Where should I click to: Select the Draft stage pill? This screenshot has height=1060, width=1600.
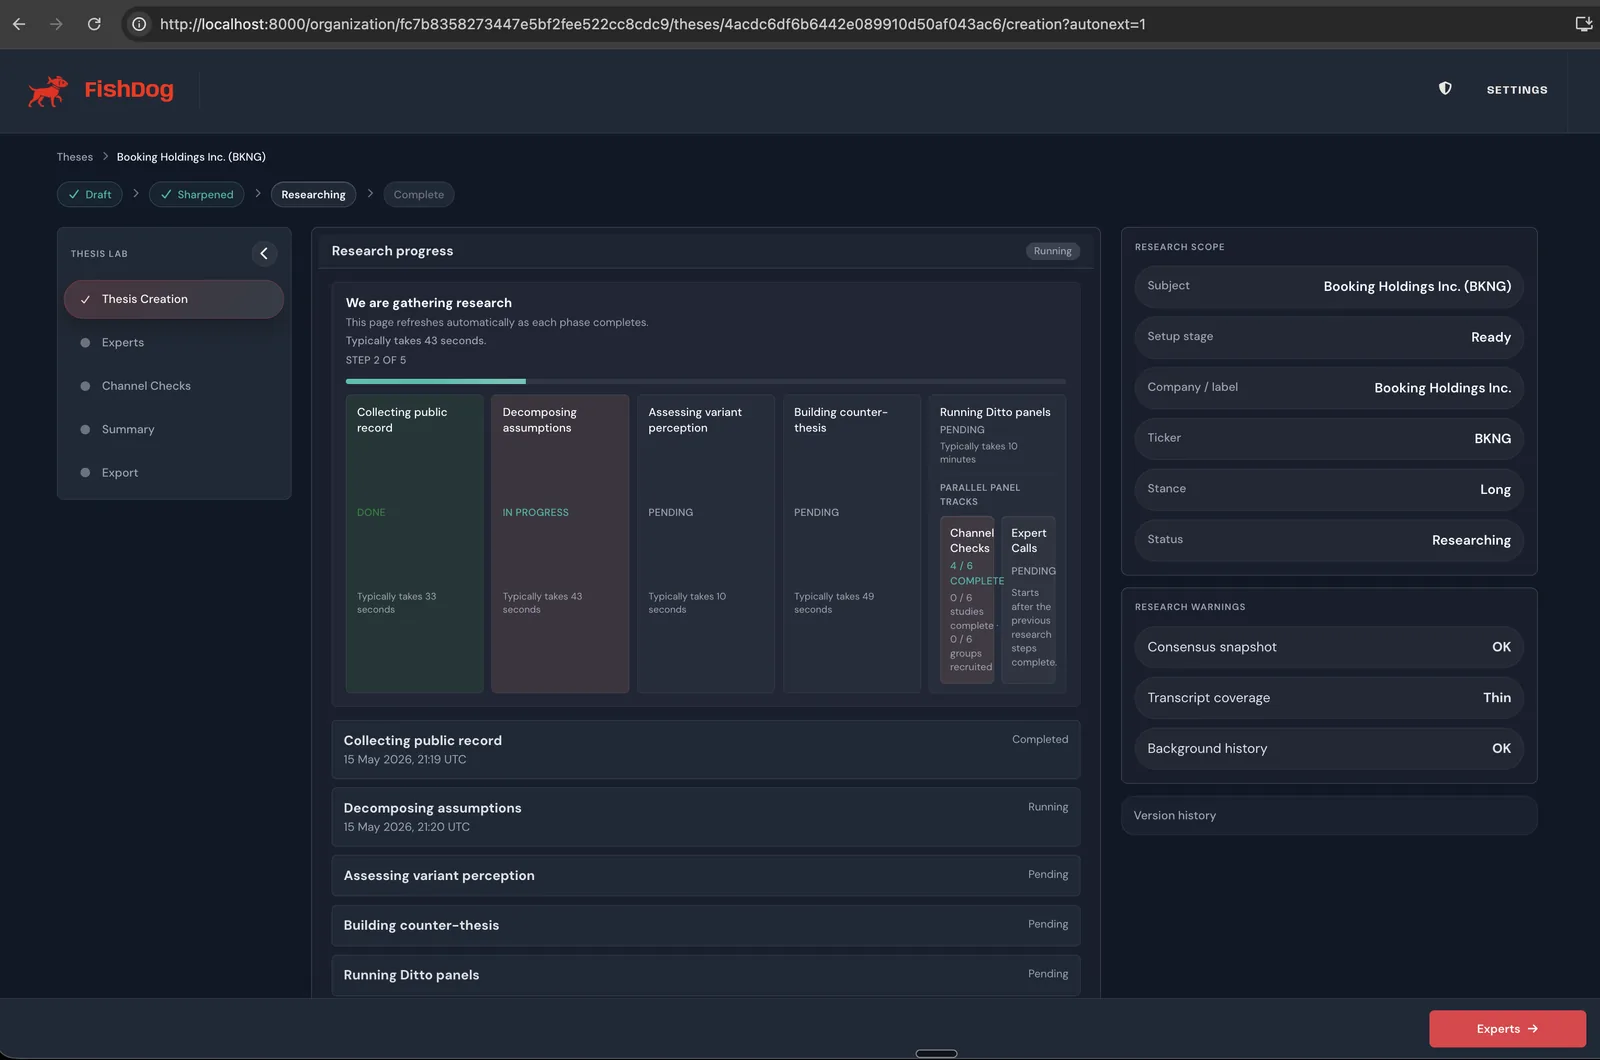90,194
